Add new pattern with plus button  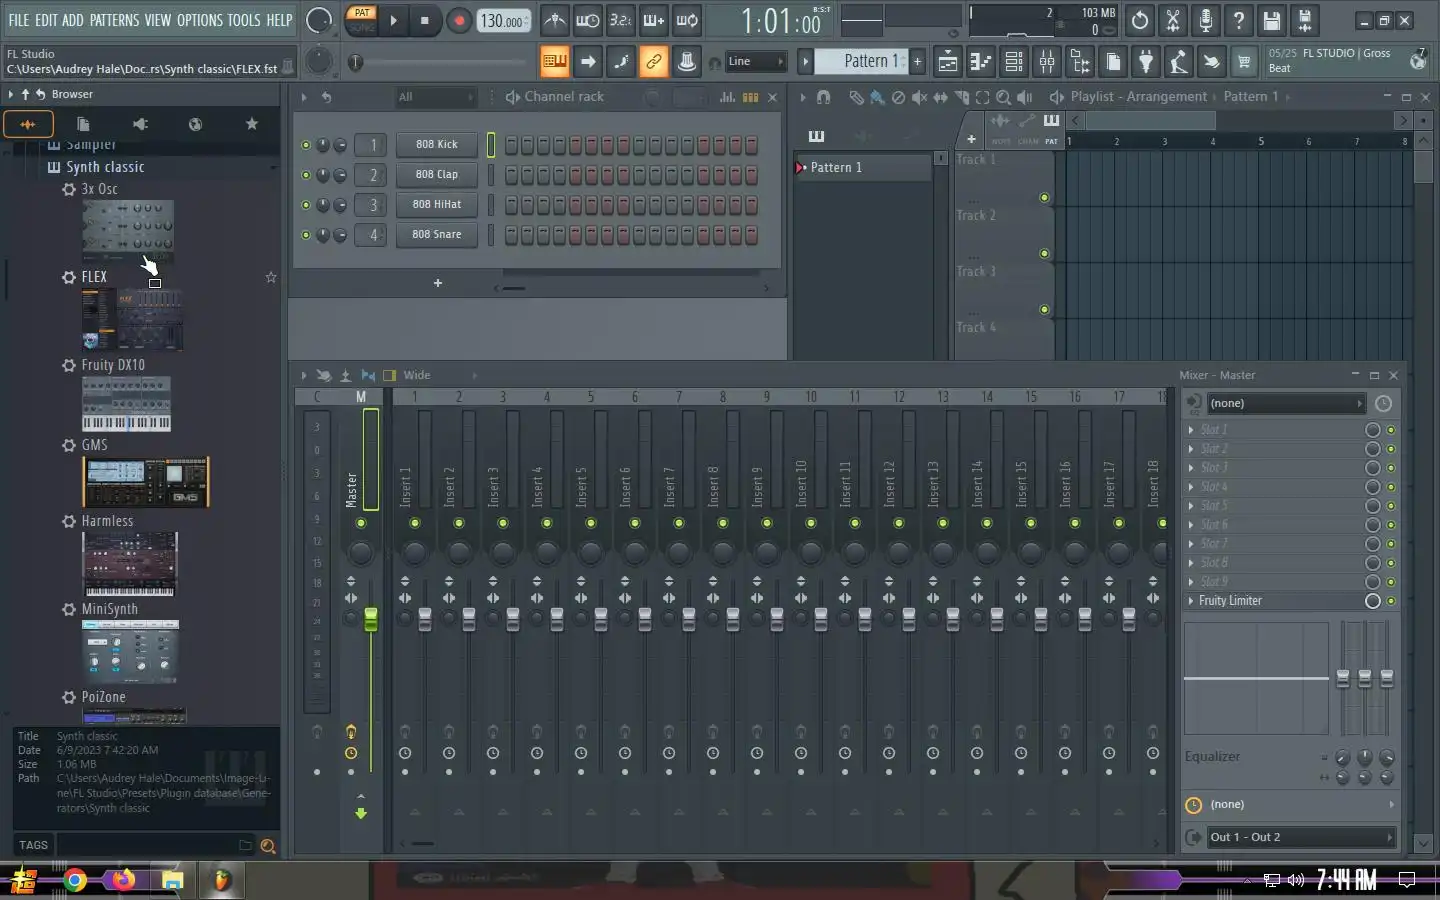pos(917,62)
